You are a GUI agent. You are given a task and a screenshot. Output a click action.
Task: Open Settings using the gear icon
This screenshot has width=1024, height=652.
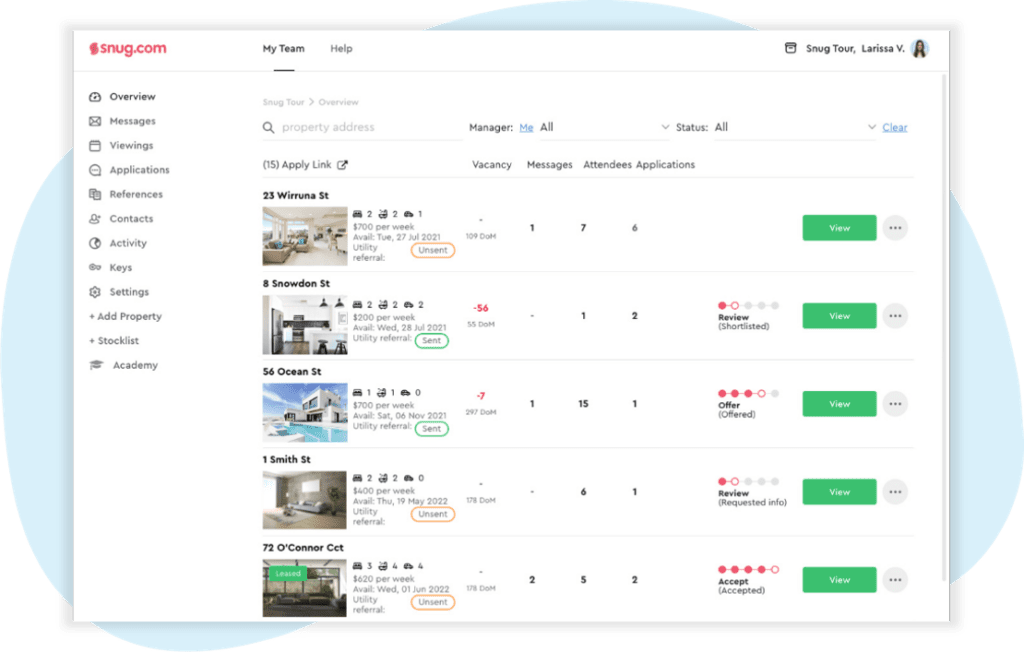coord(95,292)
